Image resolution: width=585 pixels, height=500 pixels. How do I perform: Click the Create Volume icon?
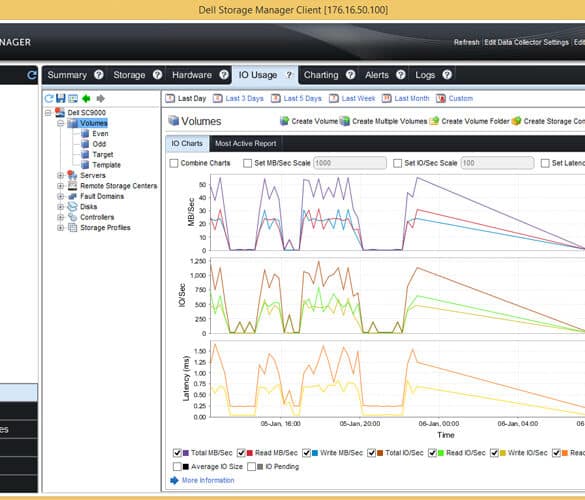[285, 121]
